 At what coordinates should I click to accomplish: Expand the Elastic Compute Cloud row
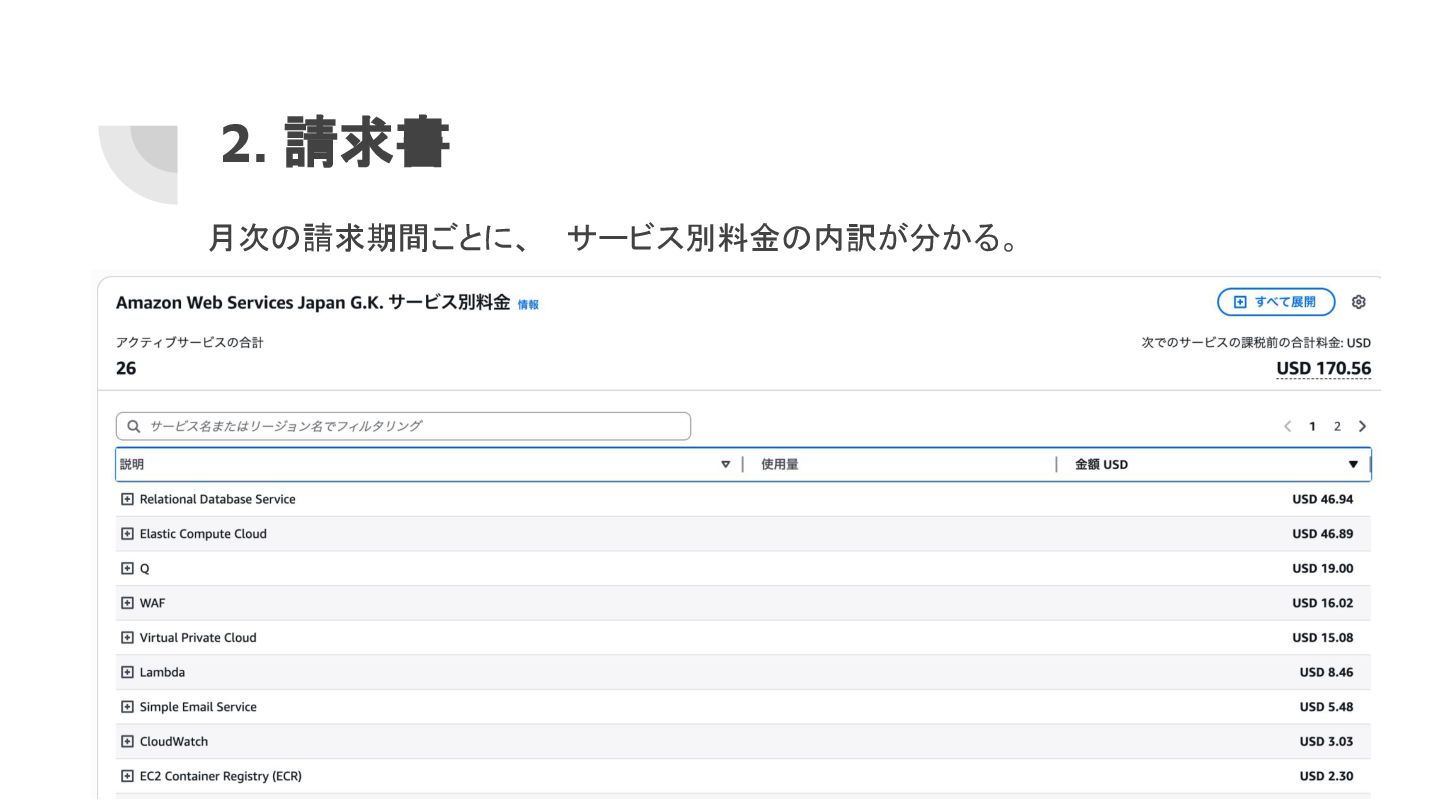click(x=127, y=534)
